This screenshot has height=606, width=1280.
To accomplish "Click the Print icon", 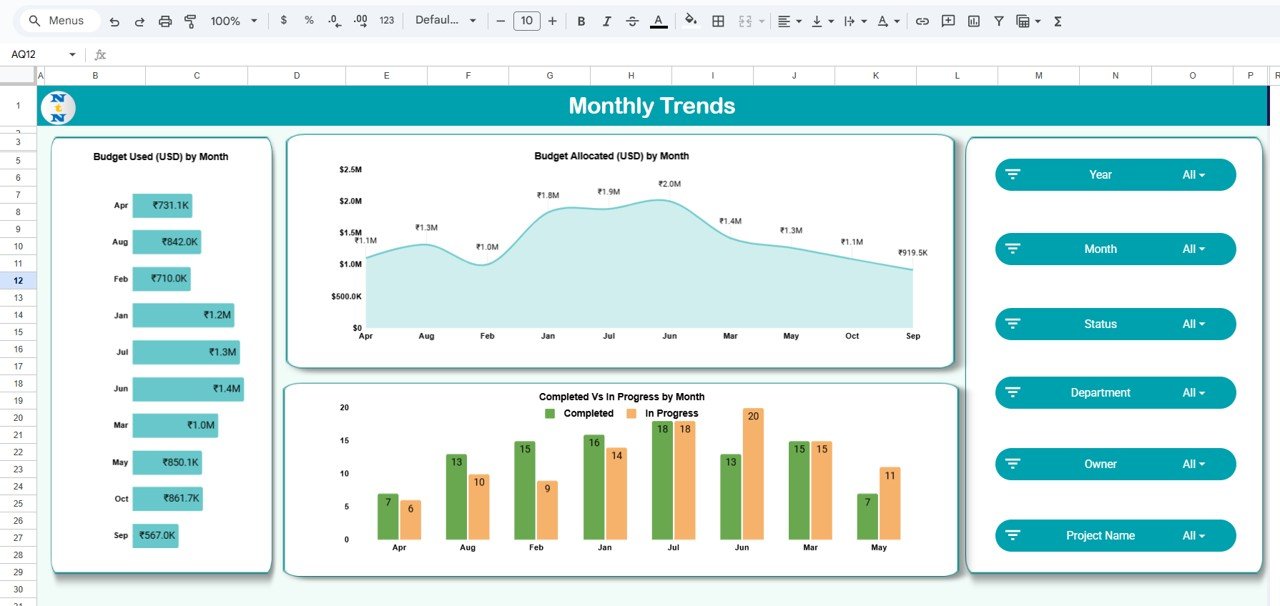I will [165, 21].
